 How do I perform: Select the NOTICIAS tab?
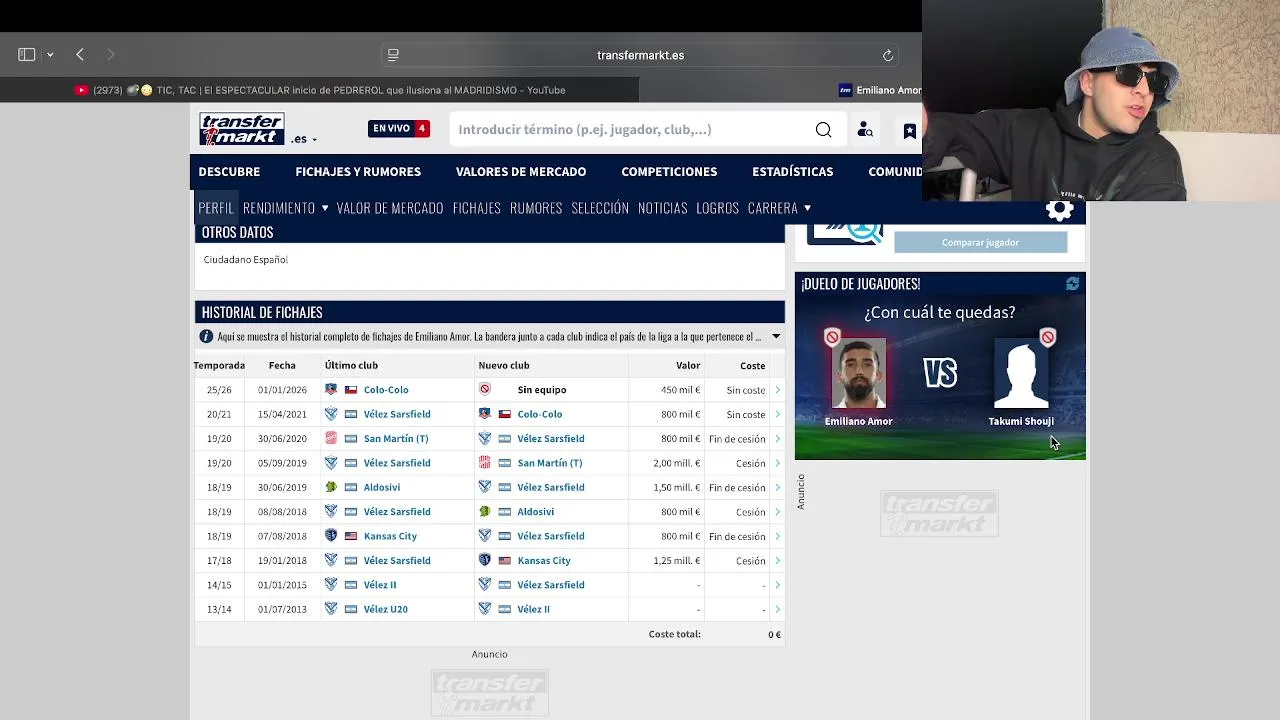(663, 208)
